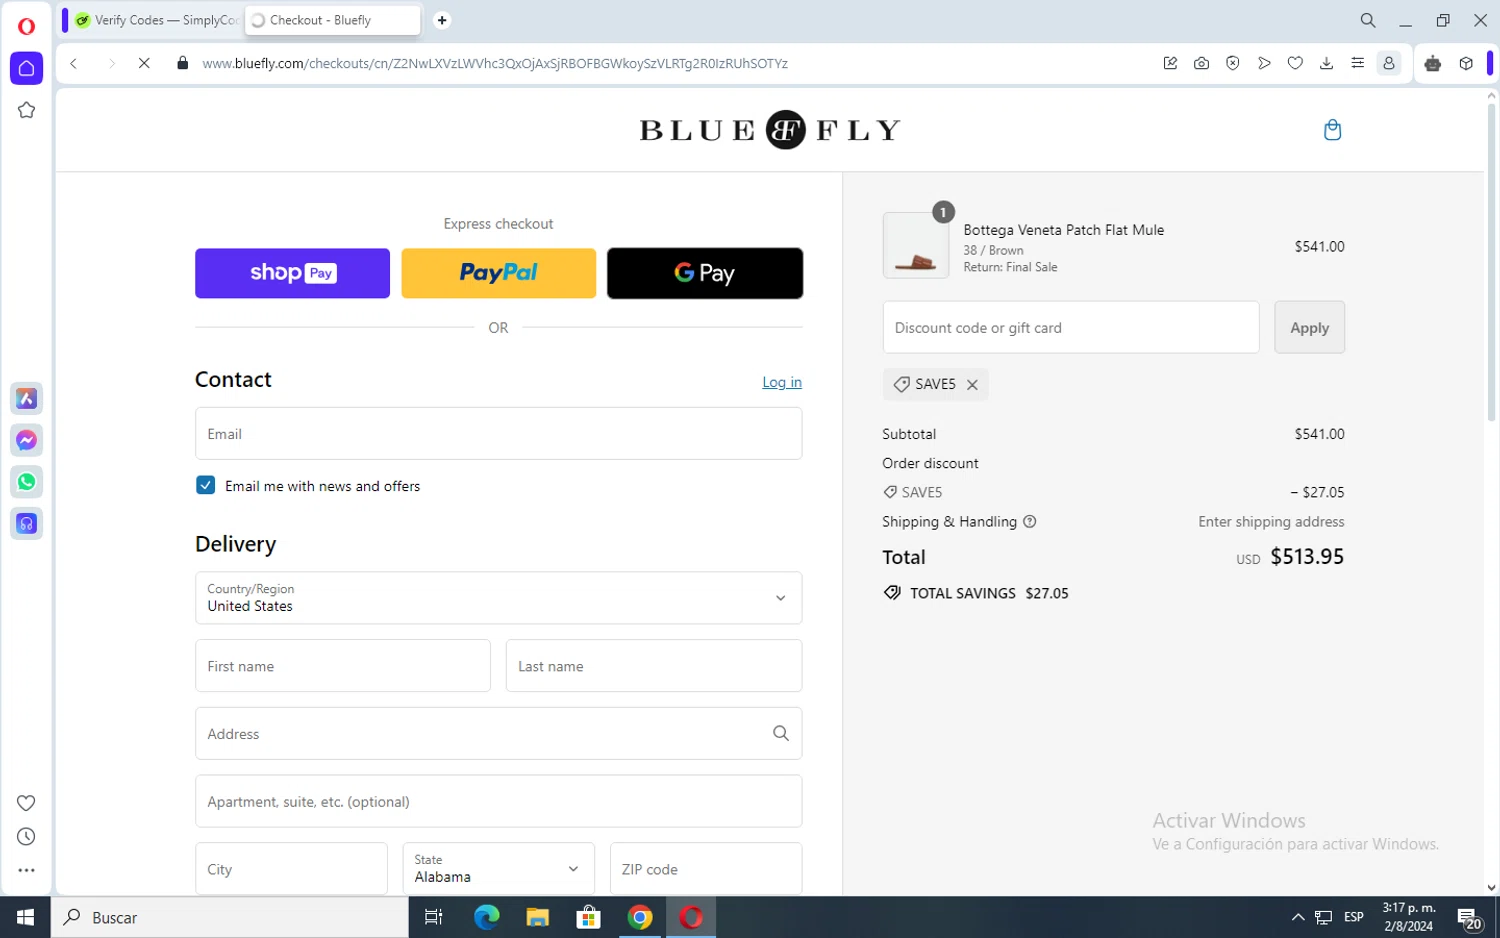Open notification center icon

[1468, 917]
